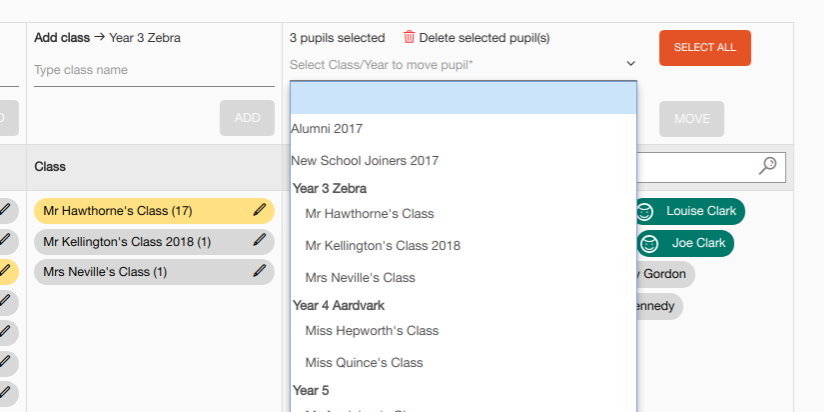This screenshot has height=412, width=824.
Task: Select the Gordon pupil chip
Action: coord(665,274)
